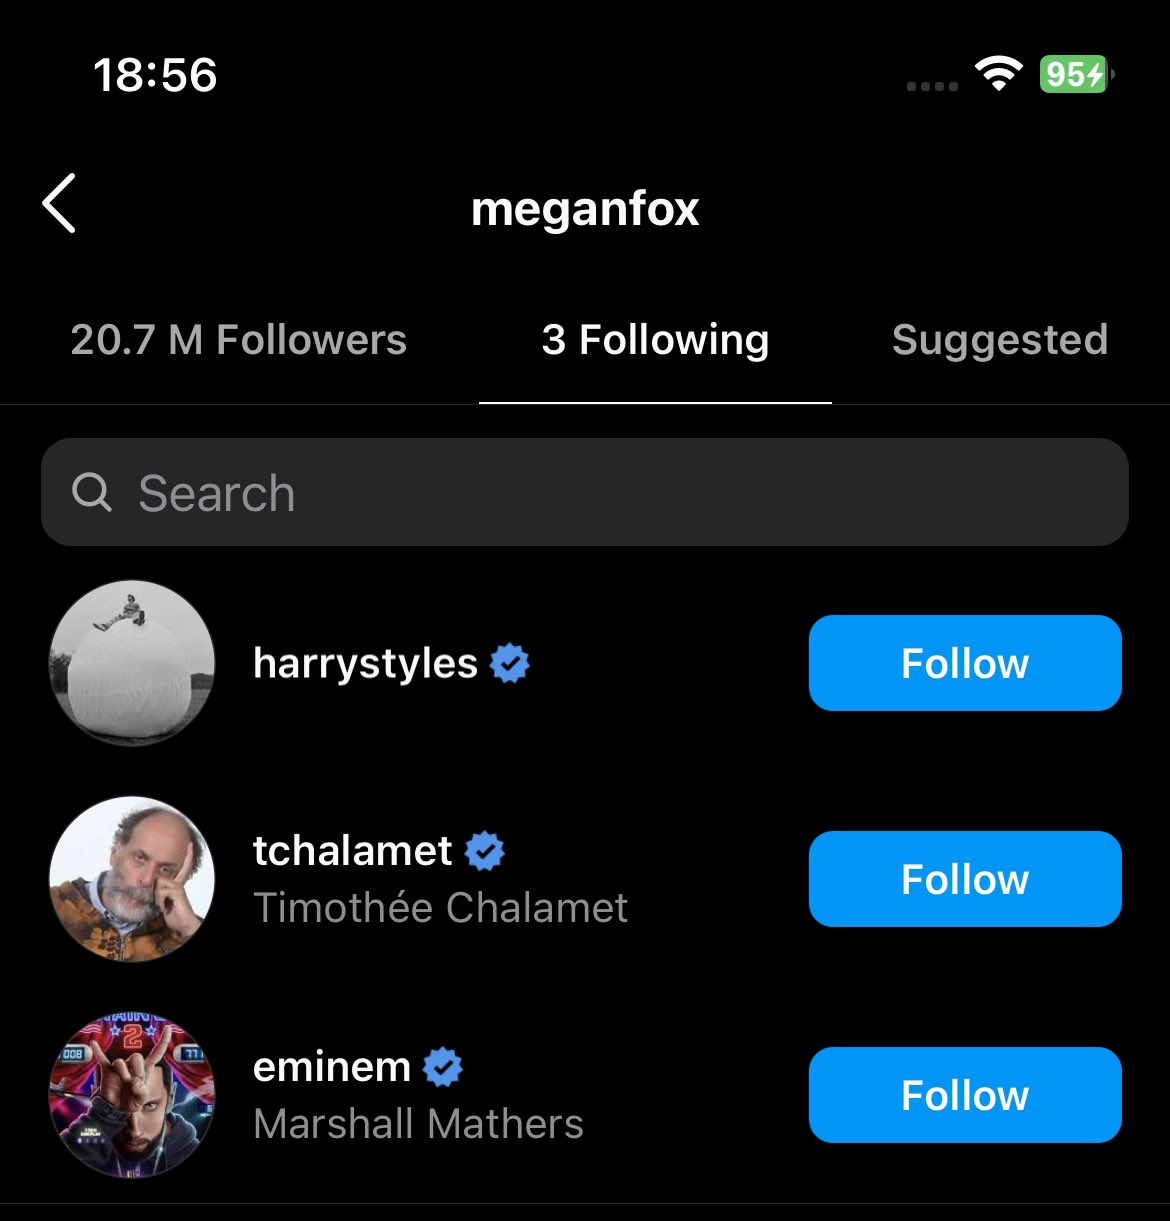Click the magnifier icon in search bar
The height and width of the screenshot is (1221, 1170).
pyautogui.click(x=92, y=492)
